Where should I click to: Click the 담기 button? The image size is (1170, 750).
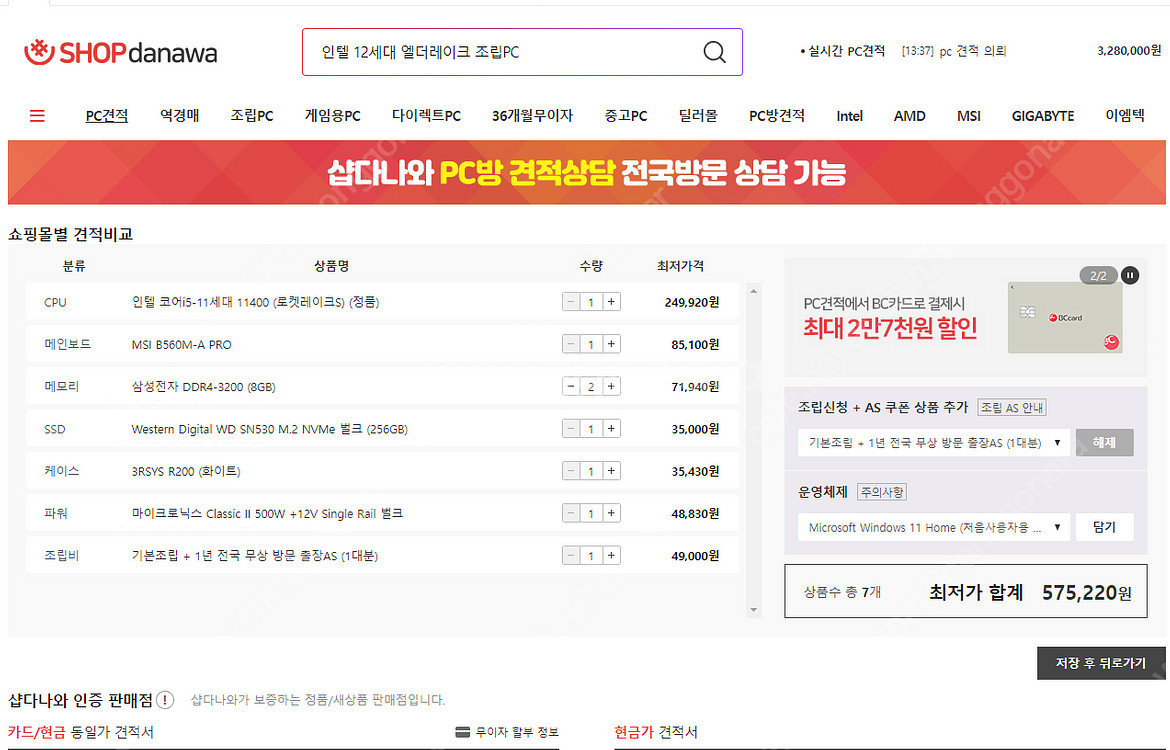[1104, 527]
